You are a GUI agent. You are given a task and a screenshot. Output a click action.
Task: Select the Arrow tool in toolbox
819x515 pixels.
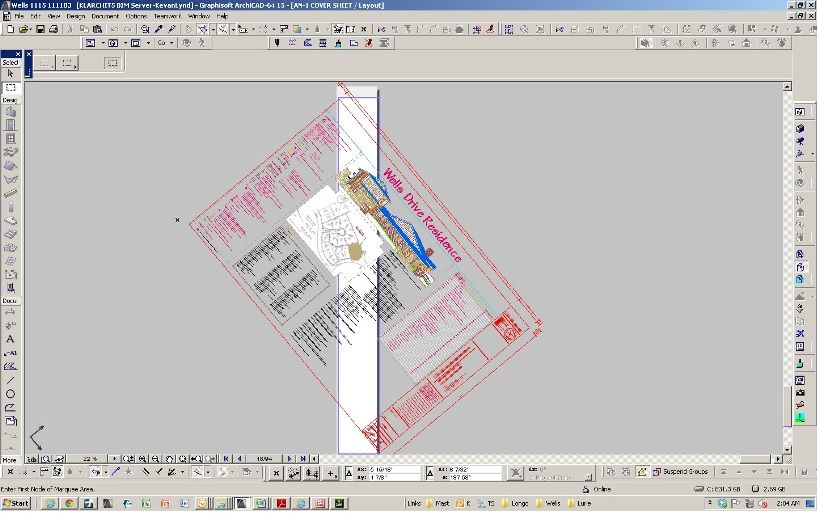point(10,74)
